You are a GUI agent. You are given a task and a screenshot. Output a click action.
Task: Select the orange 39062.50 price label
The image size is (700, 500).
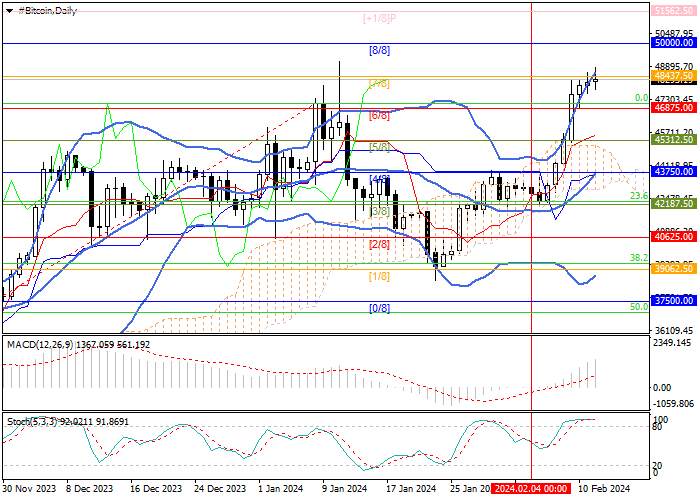(x=674, y=268)
